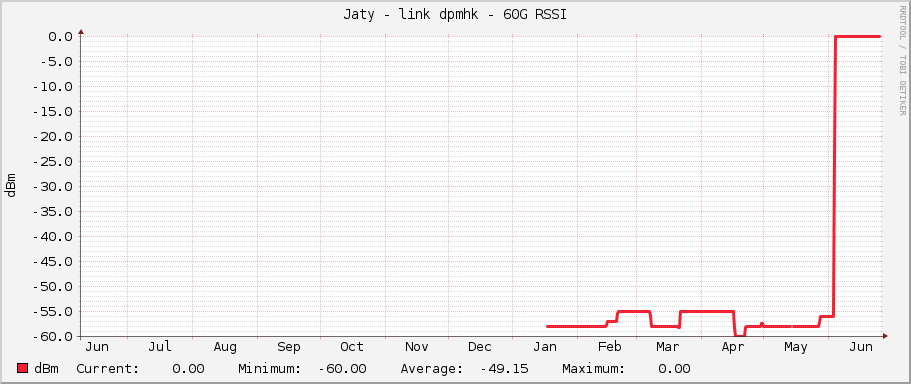Click the 'Jan' x-axis month label
Image resolution: width=911 pixels, height=384 pixels.
pos(545,347)
